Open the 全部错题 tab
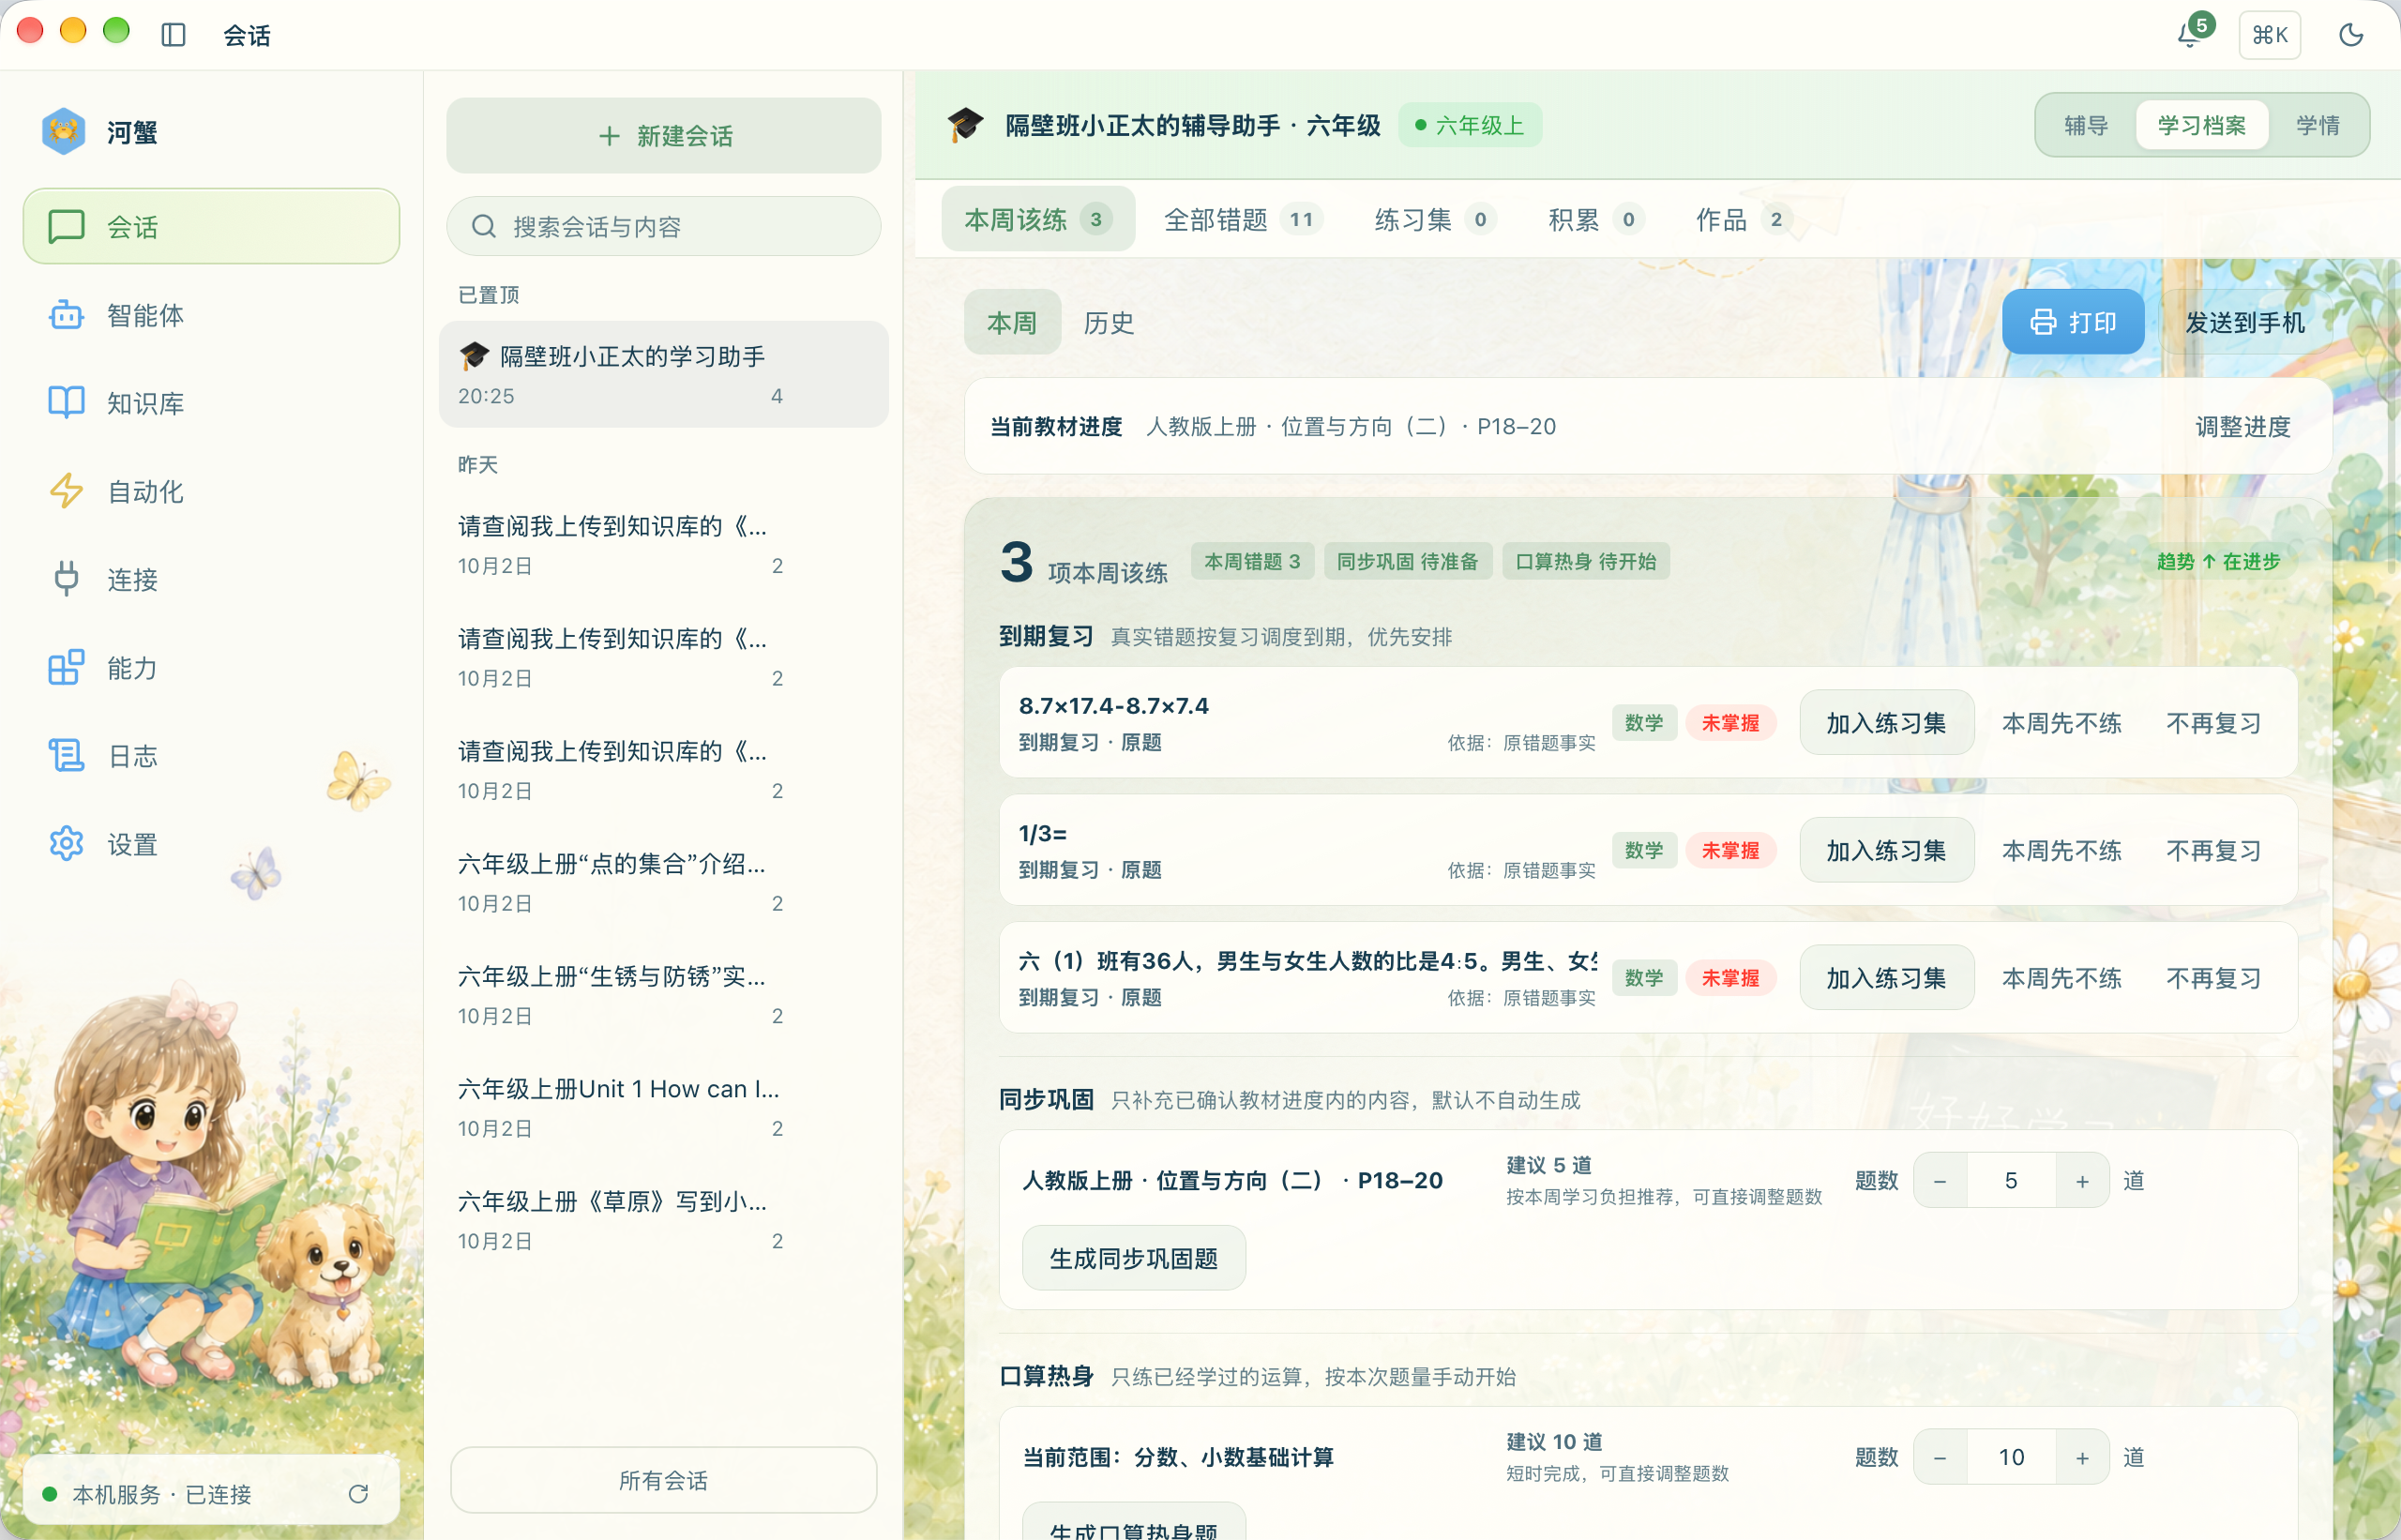This screenshot has width=2401, height=1540. pyautogui.click(x=1243, y=219)
